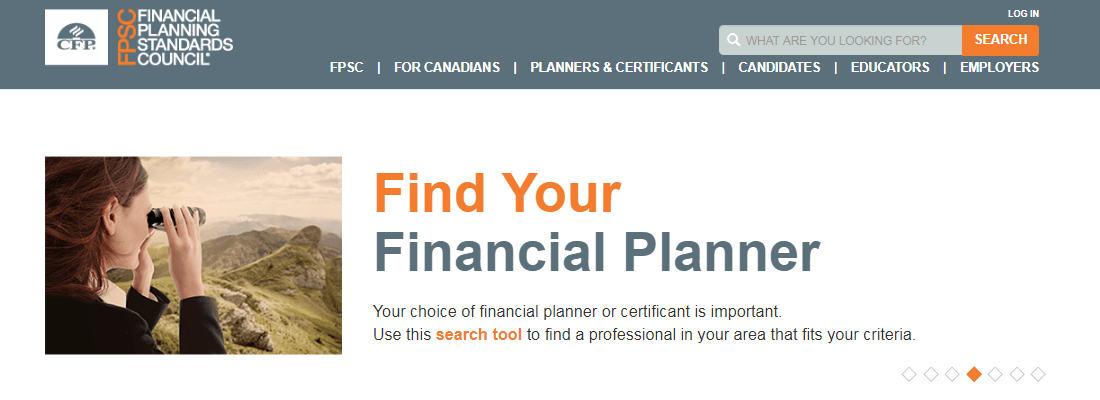Select the first carousel diamond indicator
The width and height of the screenshot is (1100, 400).
tap(908, 374)
